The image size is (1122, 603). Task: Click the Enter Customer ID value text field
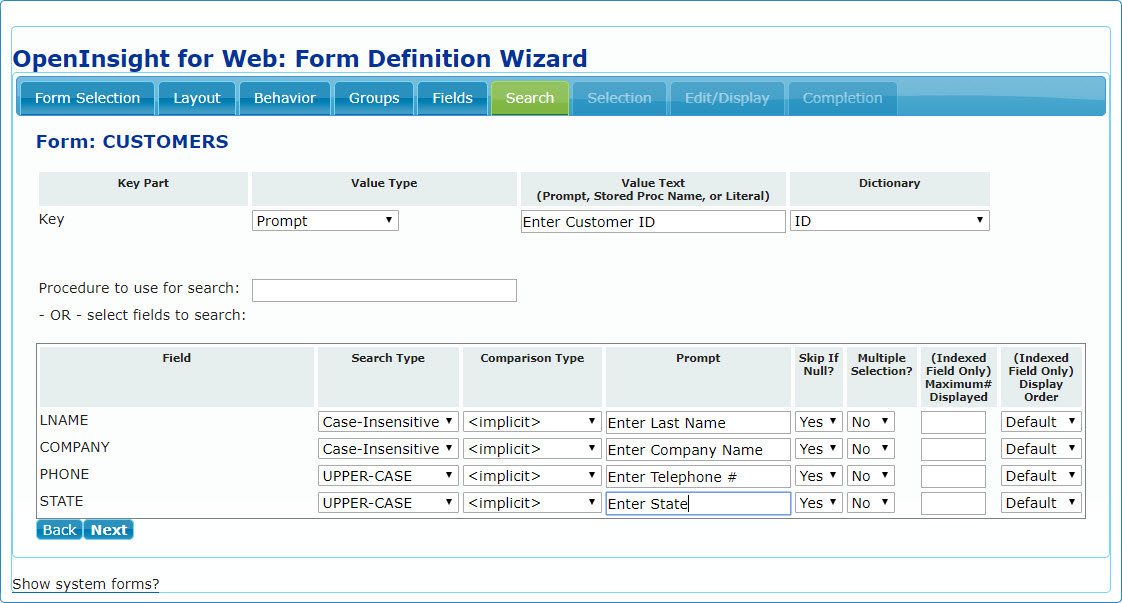pyautogui.click(x=653, y=222)
